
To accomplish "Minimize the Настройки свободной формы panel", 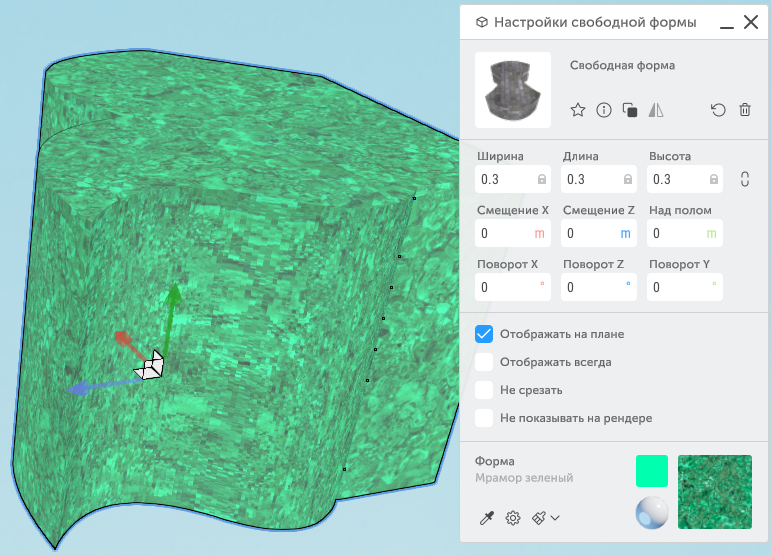I will (727, 27).
